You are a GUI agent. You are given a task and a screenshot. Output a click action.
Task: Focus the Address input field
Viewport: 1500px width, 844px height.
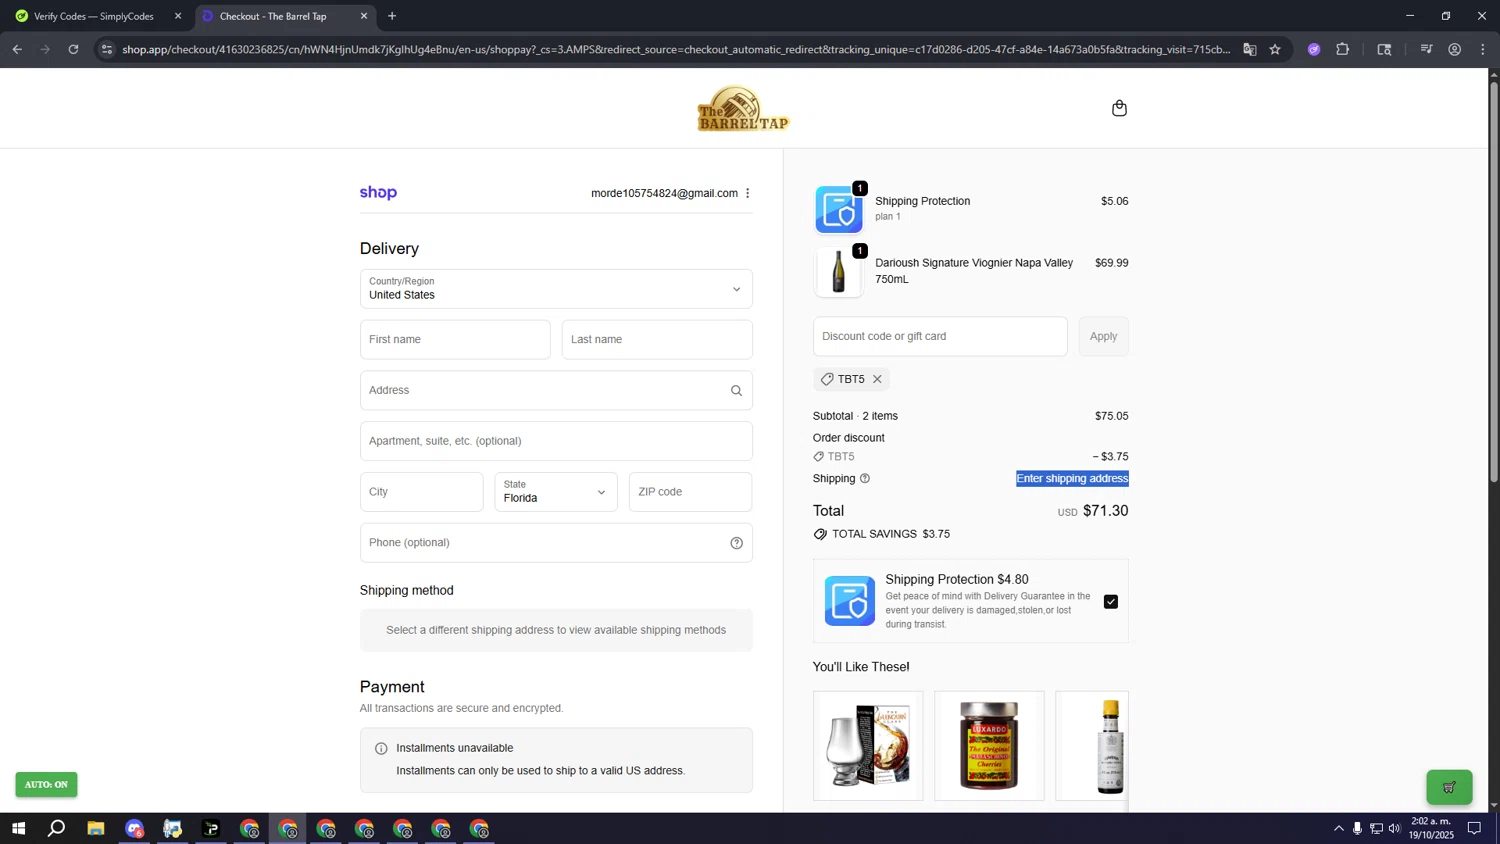tap(556, 391)
